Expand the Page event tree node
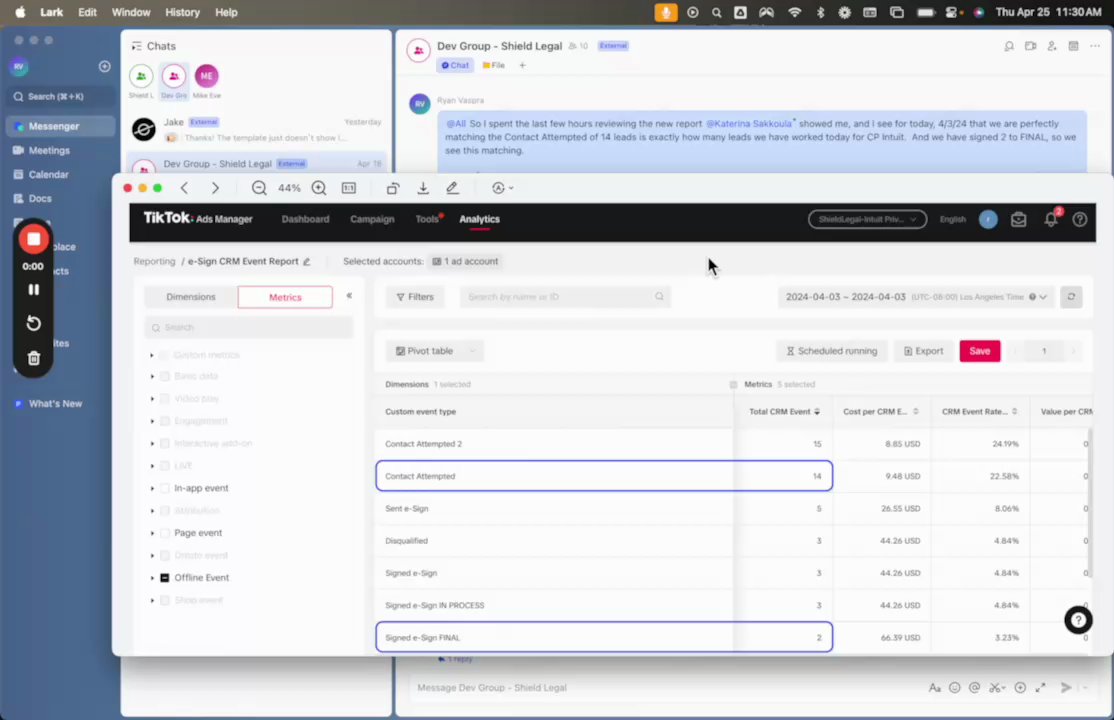Viewport: 1114px width, 720px height. coord(152,533)
